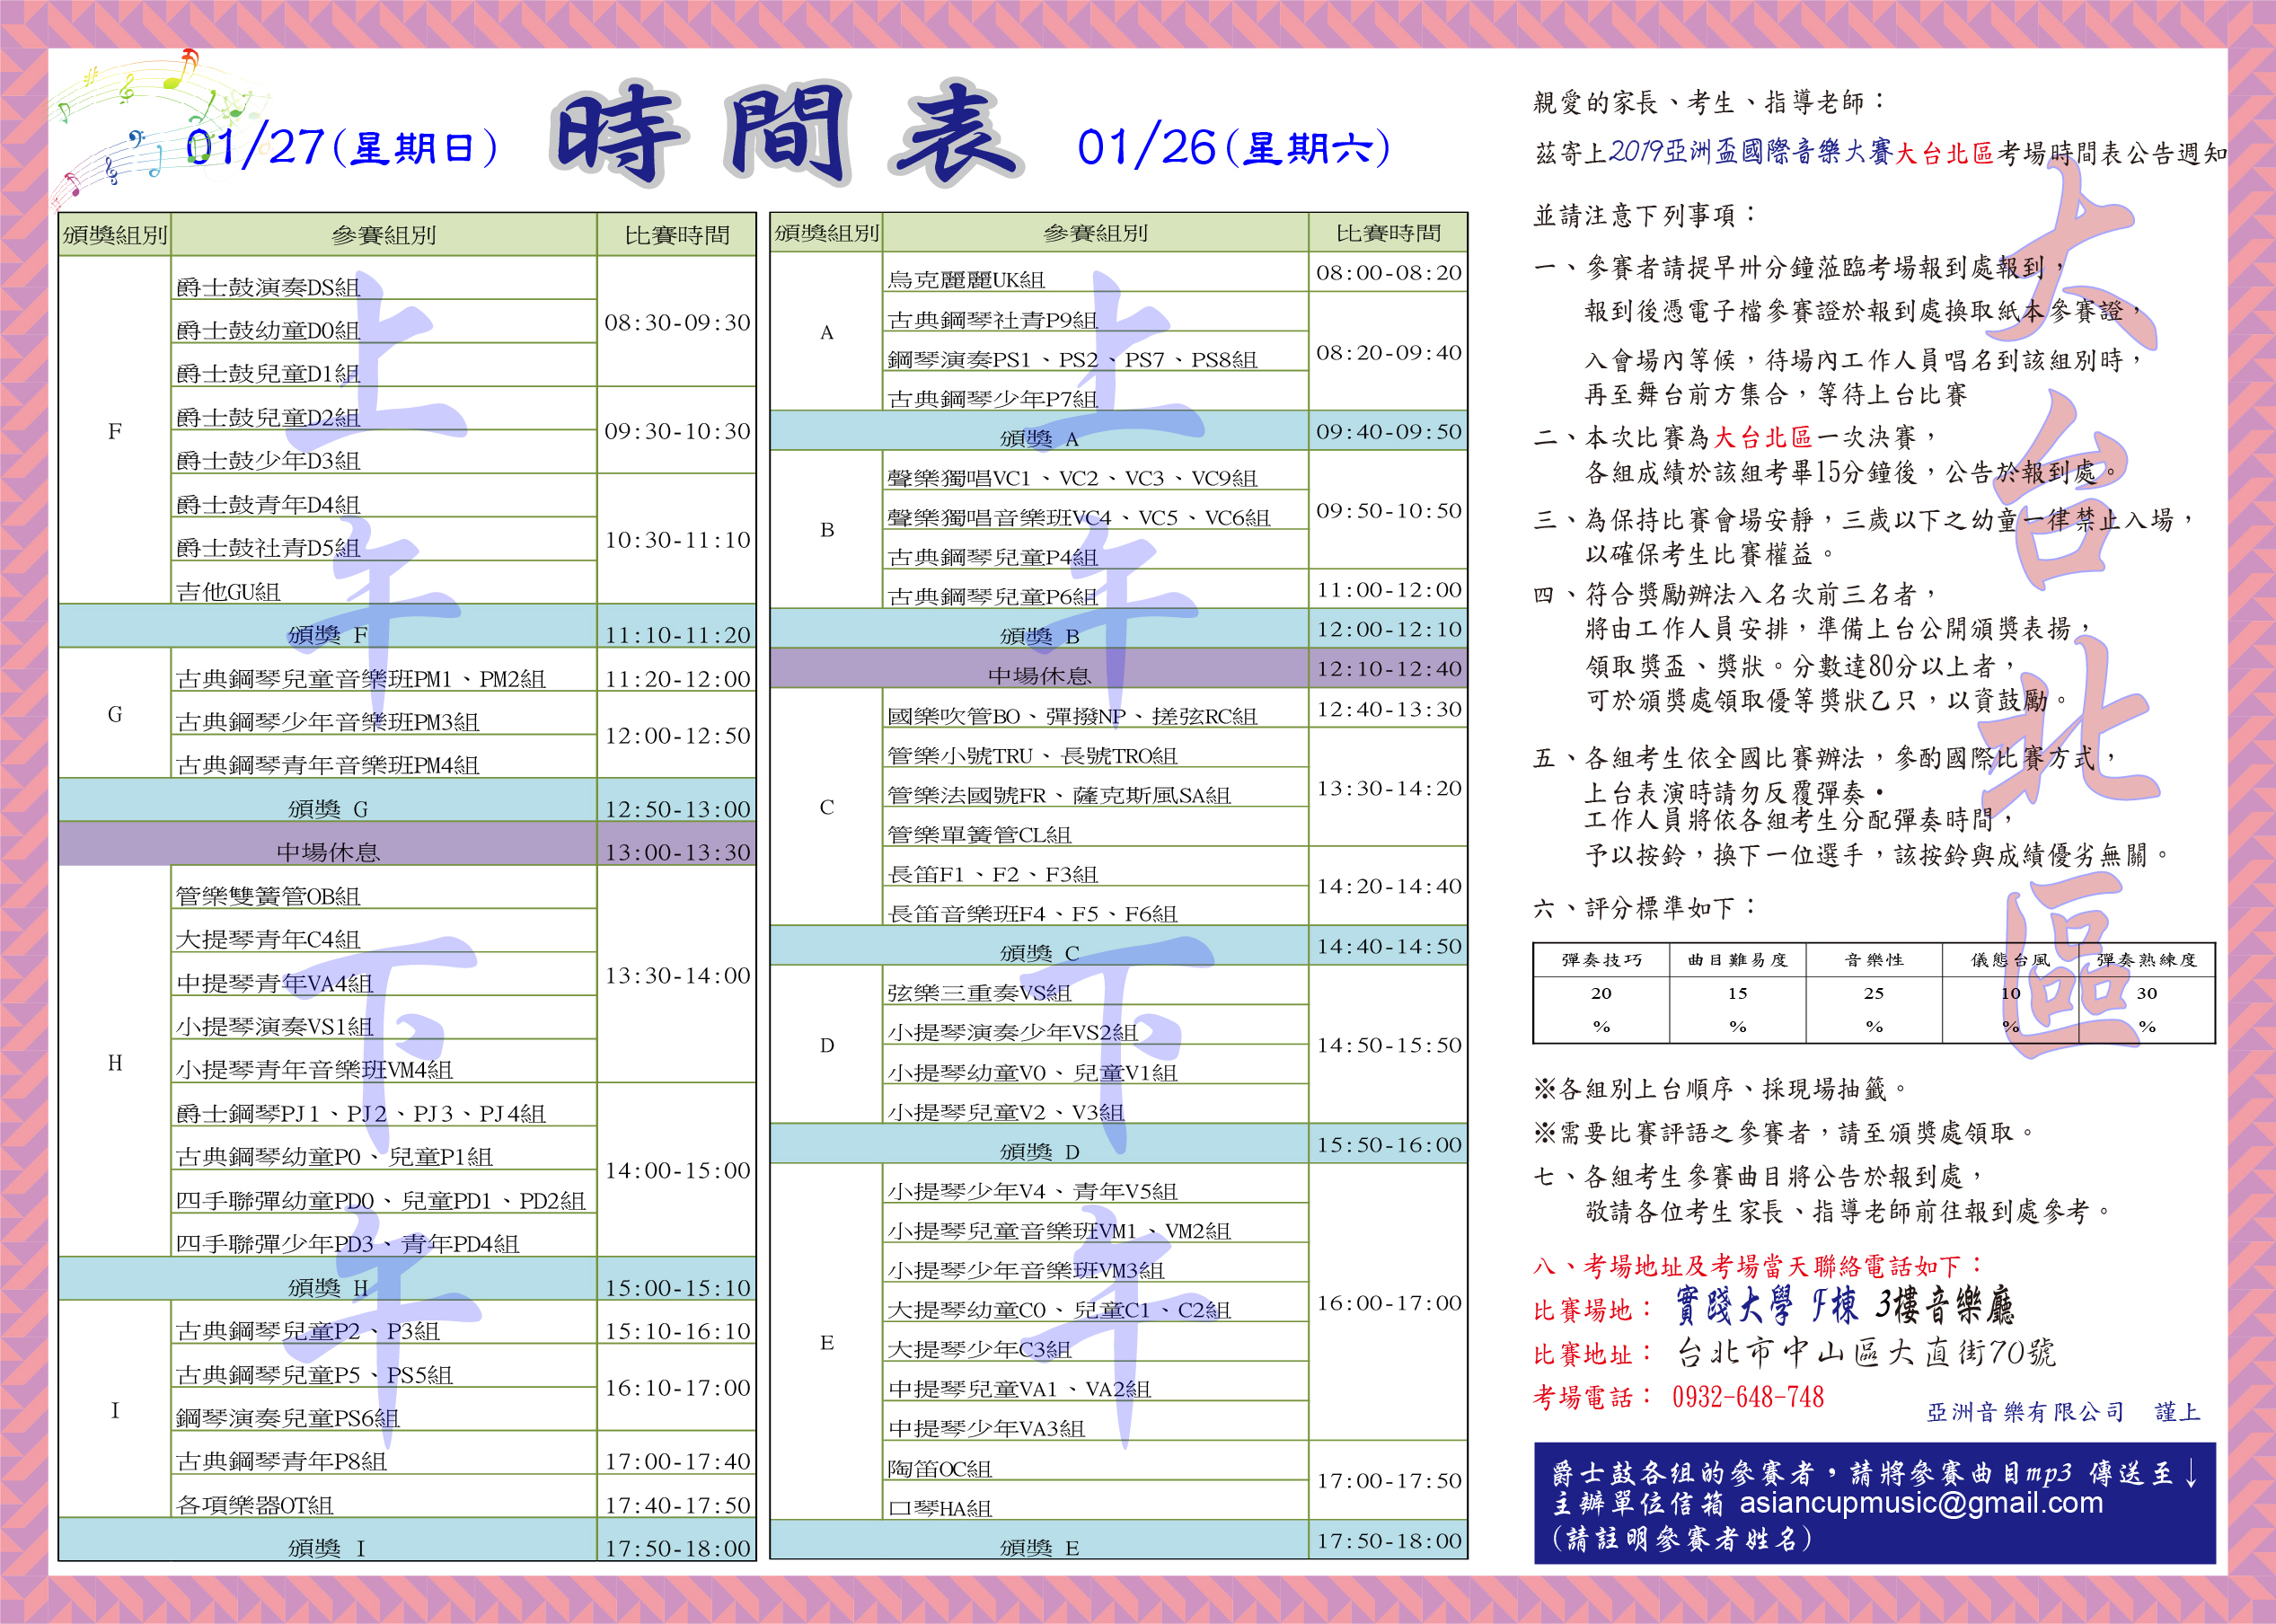Viewport: 2276px width, 1624px height.
Task: Click the 亞洲音樂有限公司 signature text
Action: (x=2025, y=1411)
